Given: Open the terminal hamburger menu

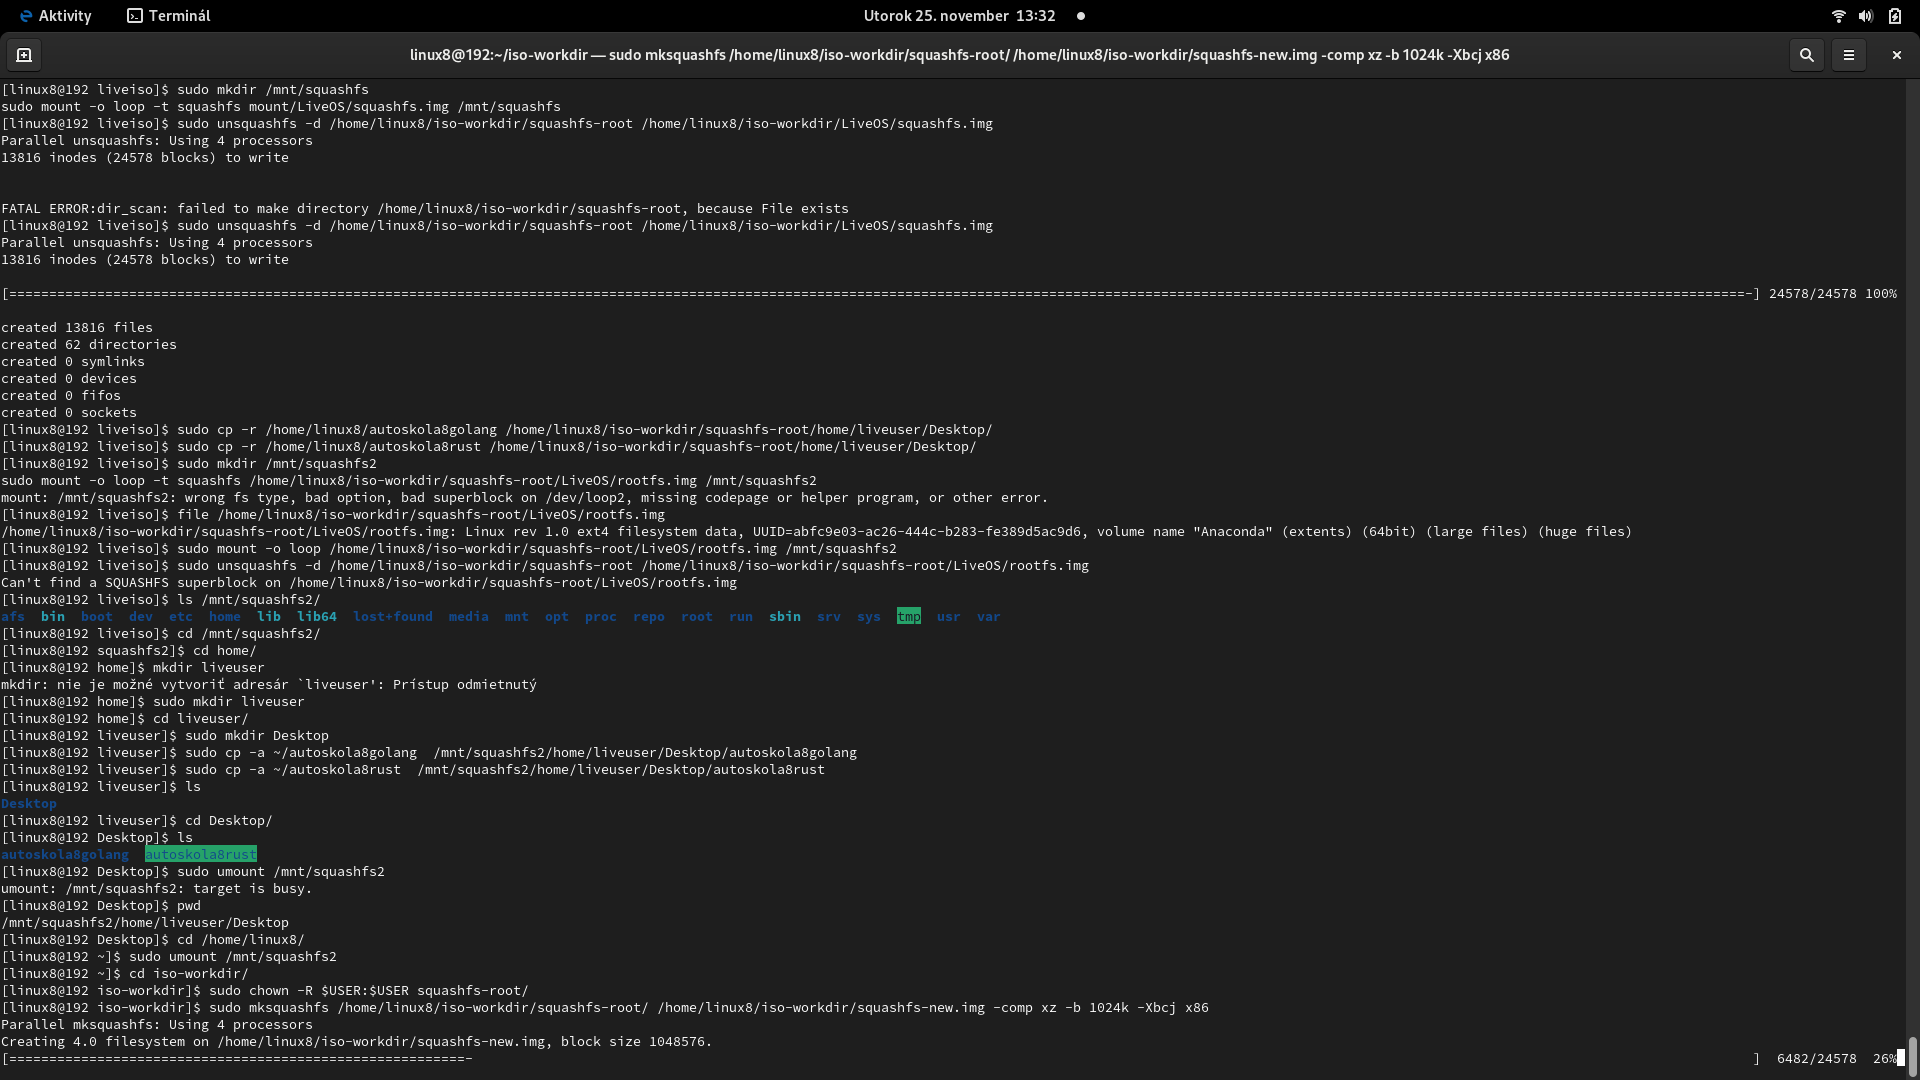Looking at the screenshot, I should click(x=1848, y=55).
